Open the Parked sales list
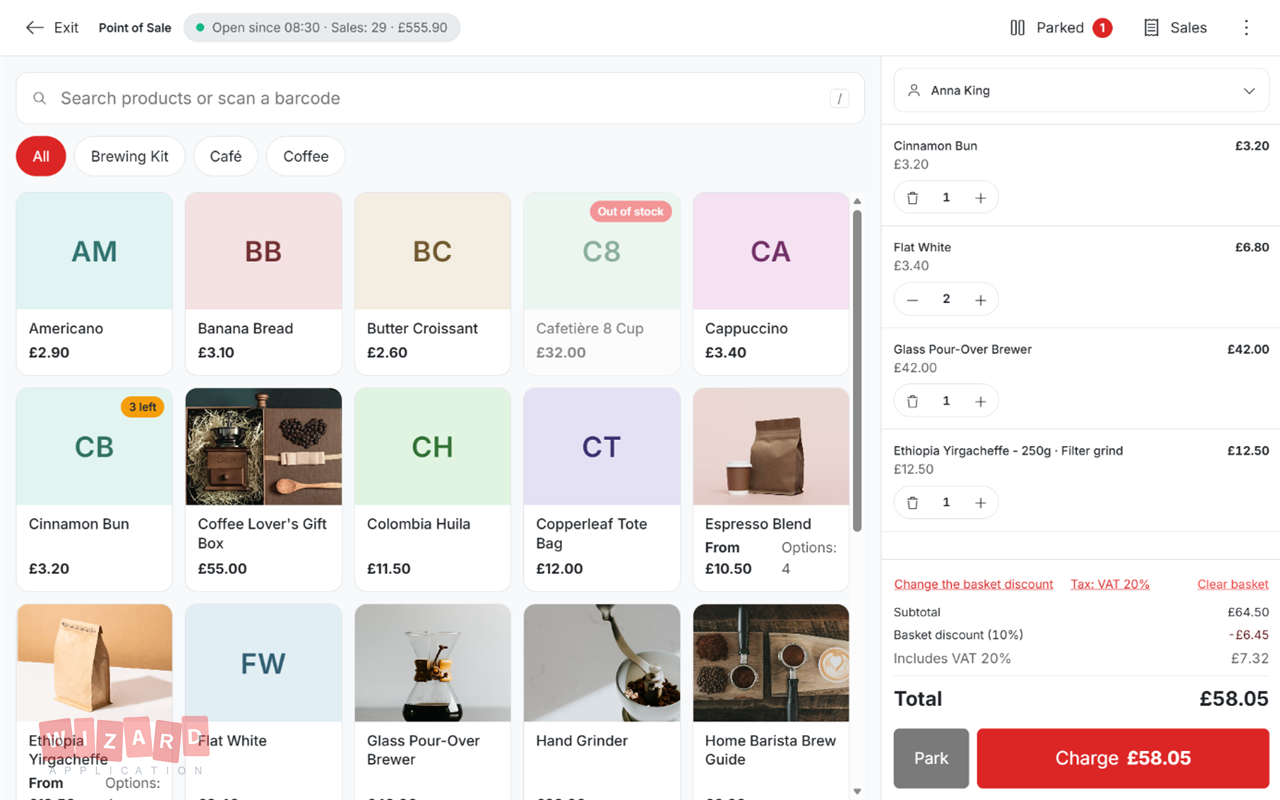This screenshot has height=800, width=1280. tap(1061, 28)
